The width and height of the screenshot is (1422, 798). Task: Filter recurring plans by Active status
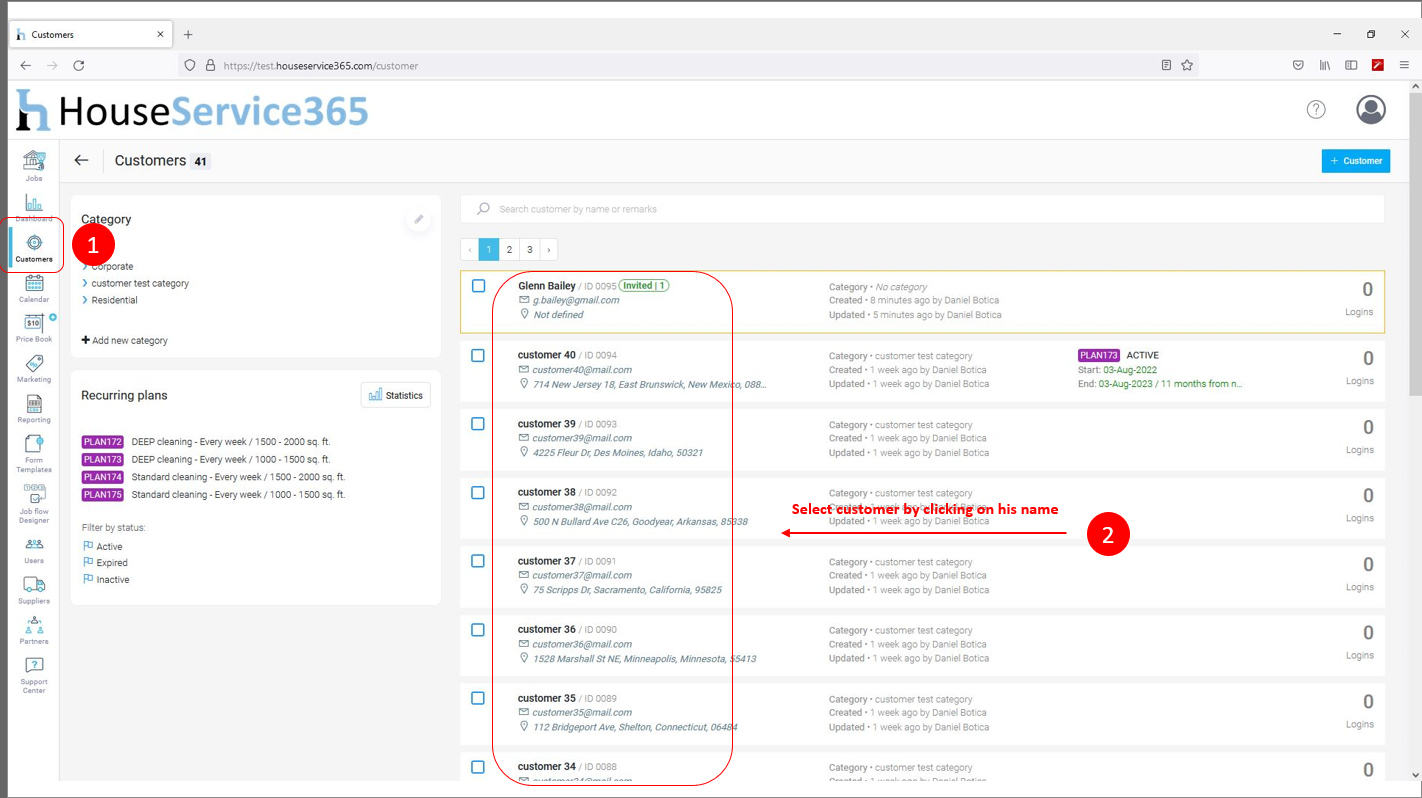point(103,546)
